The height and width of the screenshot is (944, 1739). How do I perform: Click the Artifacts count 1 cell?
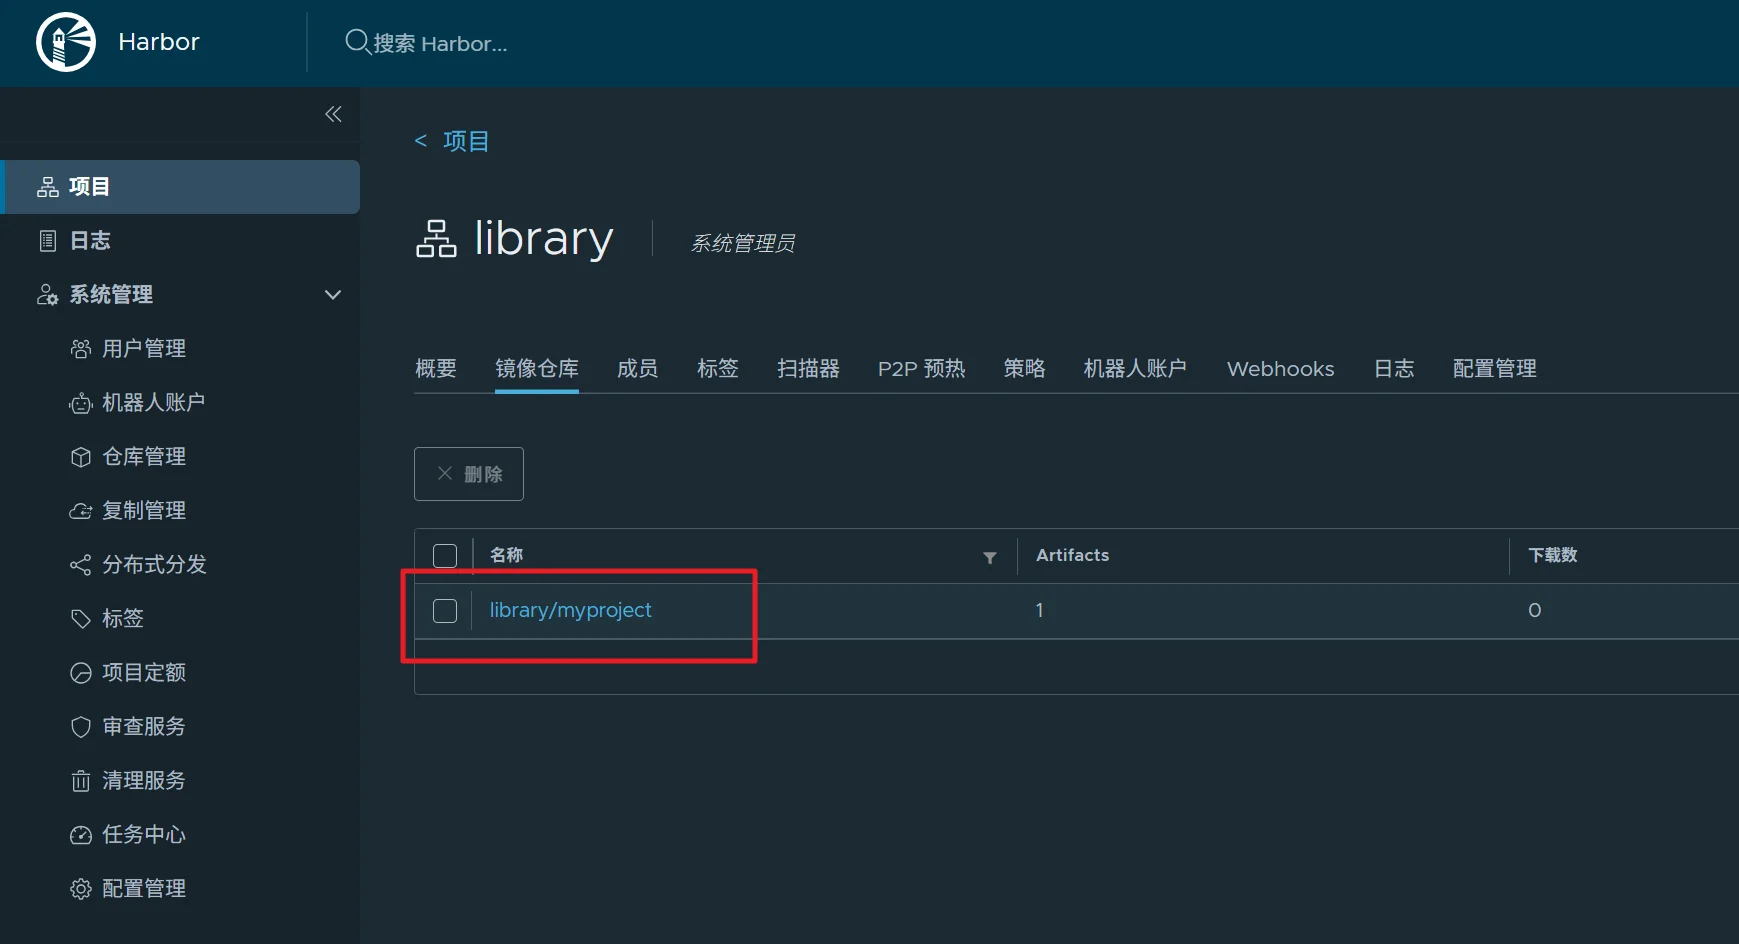(1039, 610)
